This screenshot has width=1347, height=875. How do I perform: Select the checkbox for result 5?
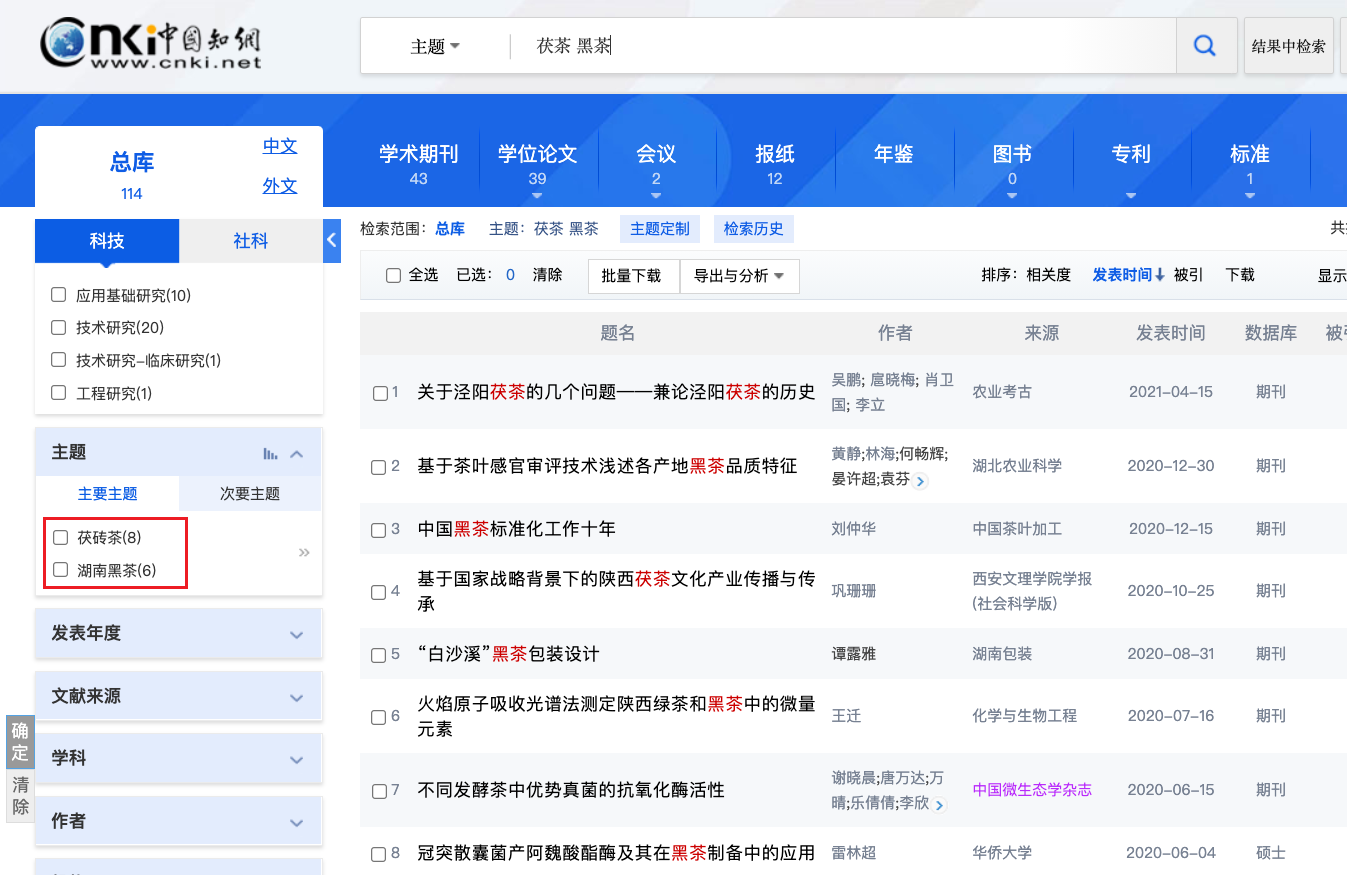coord(379,655)
